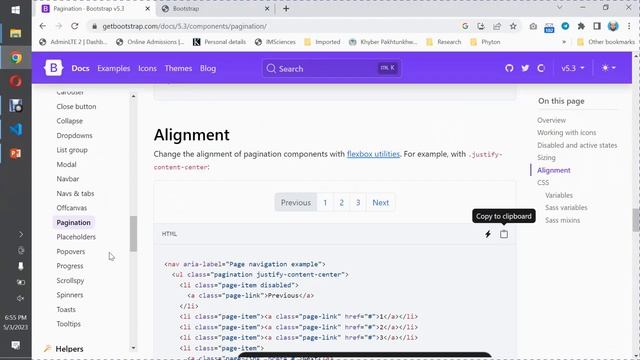Open Research bookmarks folder

443,42
